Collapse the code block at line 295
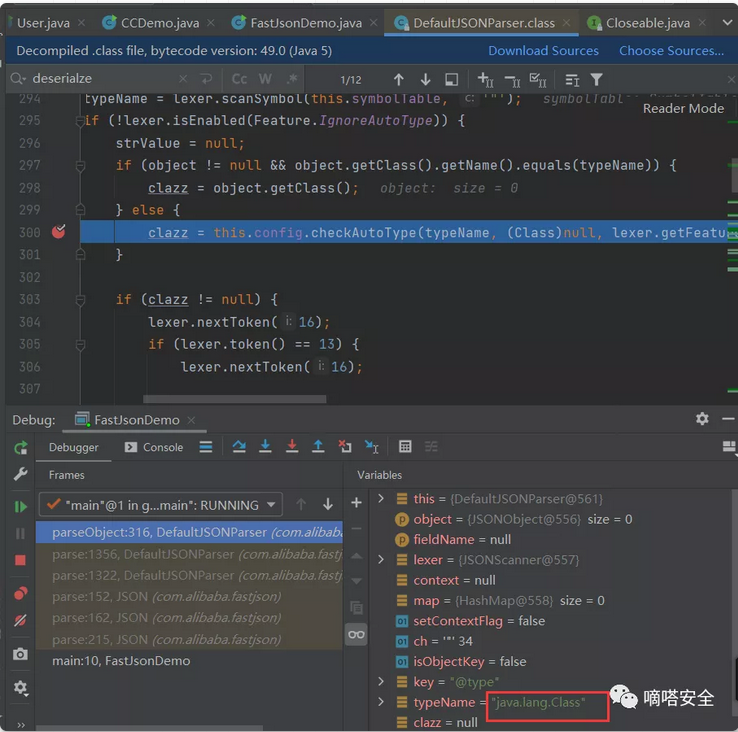The height and width of the screenshot is (732, 738). pyautogui.click(x=80, y=121)
